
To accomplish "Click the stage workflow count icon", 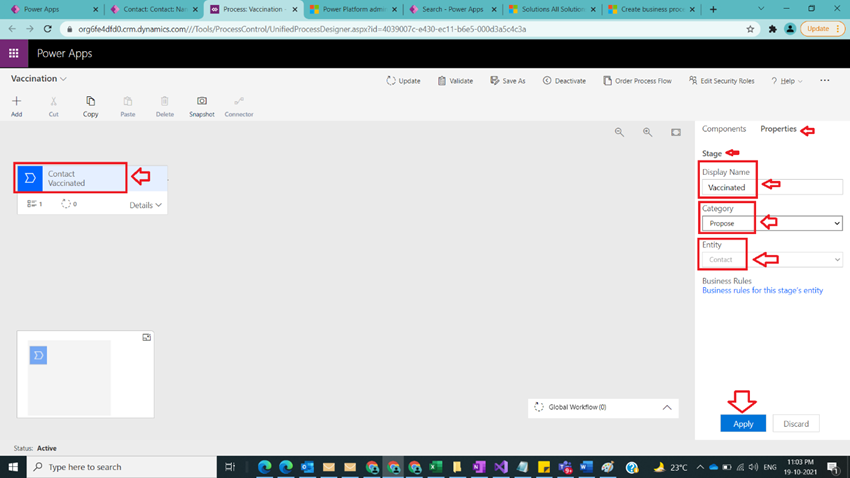I will [66, 204].
